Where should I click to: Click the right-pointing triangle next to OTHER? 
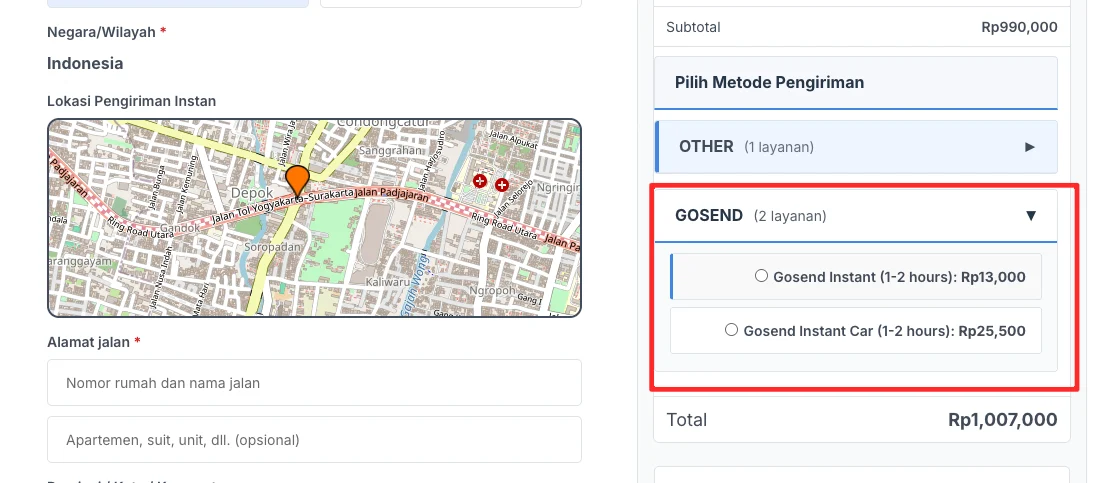pyautogui.click(x=1030, y=147)
